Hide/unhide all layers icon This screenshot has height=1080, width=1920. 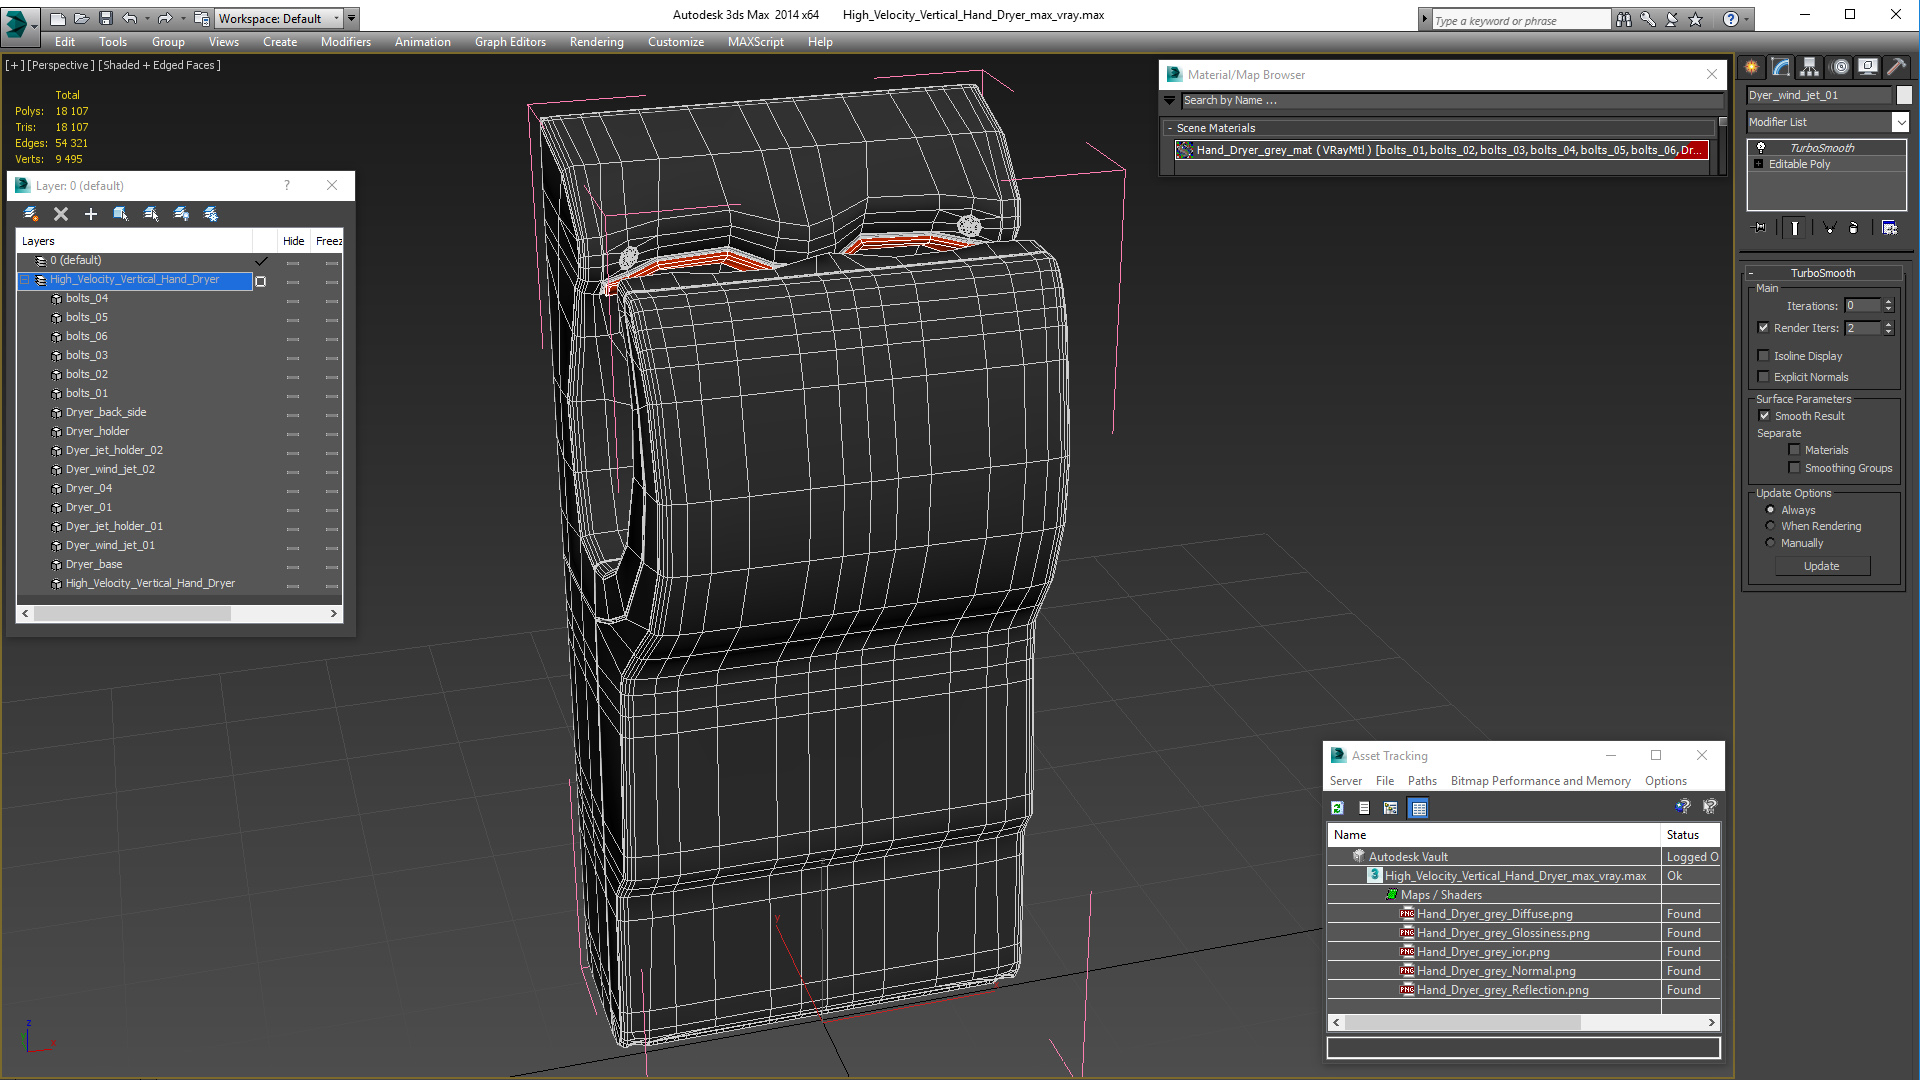coord(181,214)
